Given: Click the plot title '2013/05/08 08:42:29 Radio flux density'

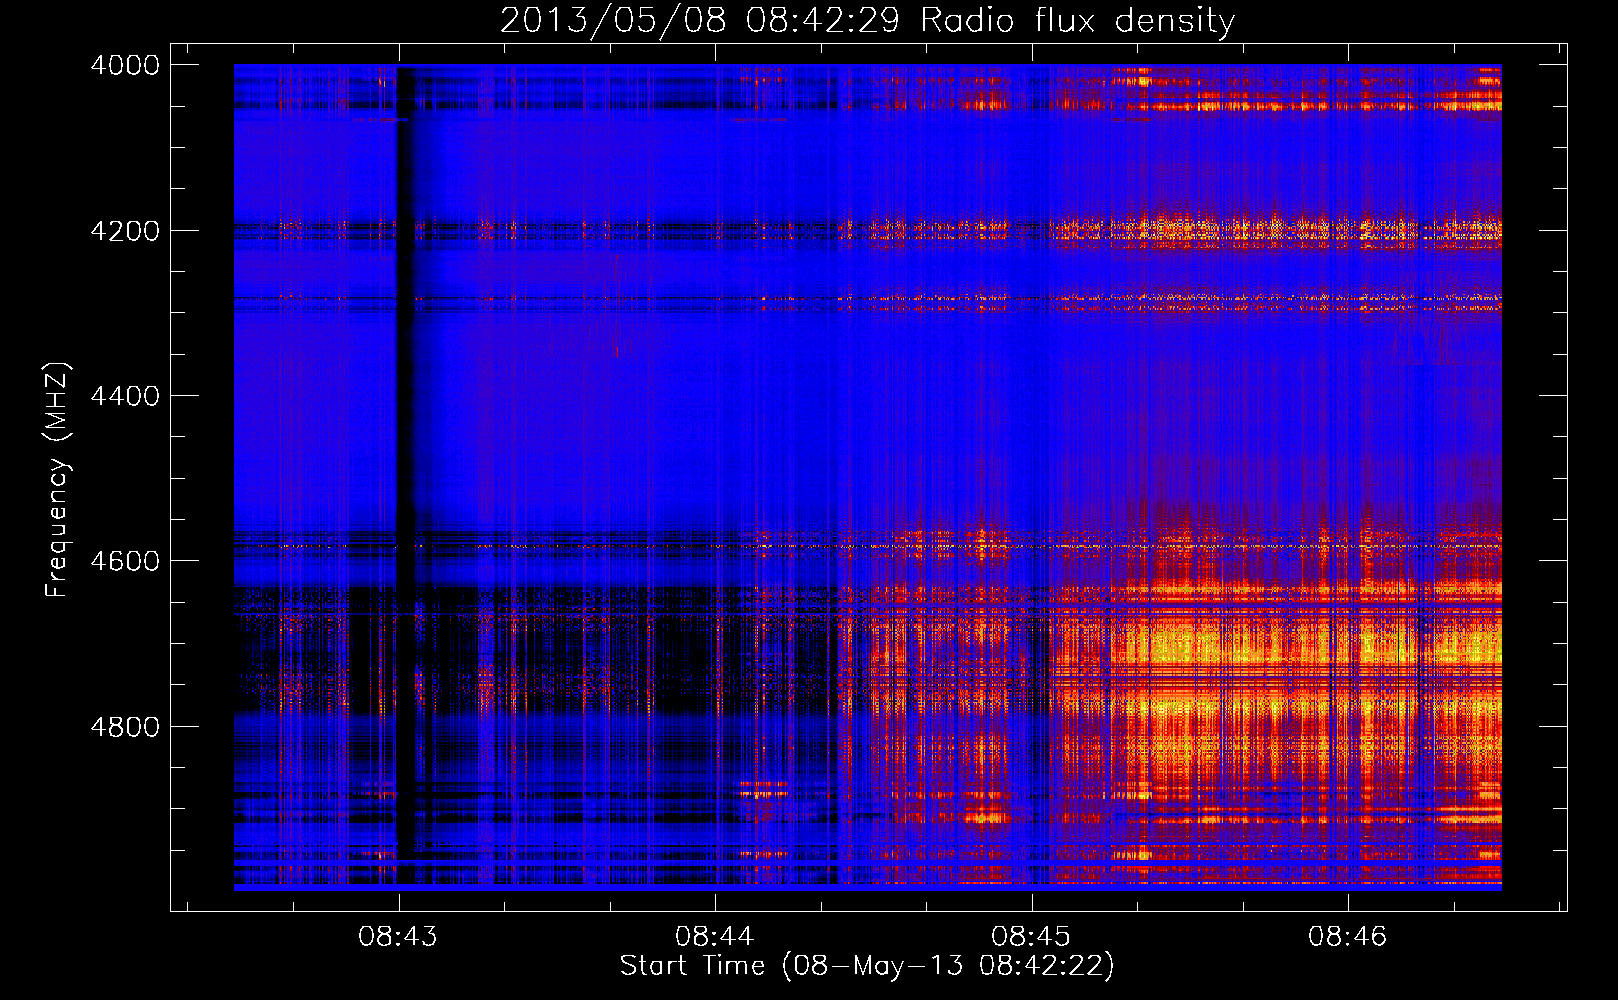Looking at the screenshot, I should pos(867,20).
